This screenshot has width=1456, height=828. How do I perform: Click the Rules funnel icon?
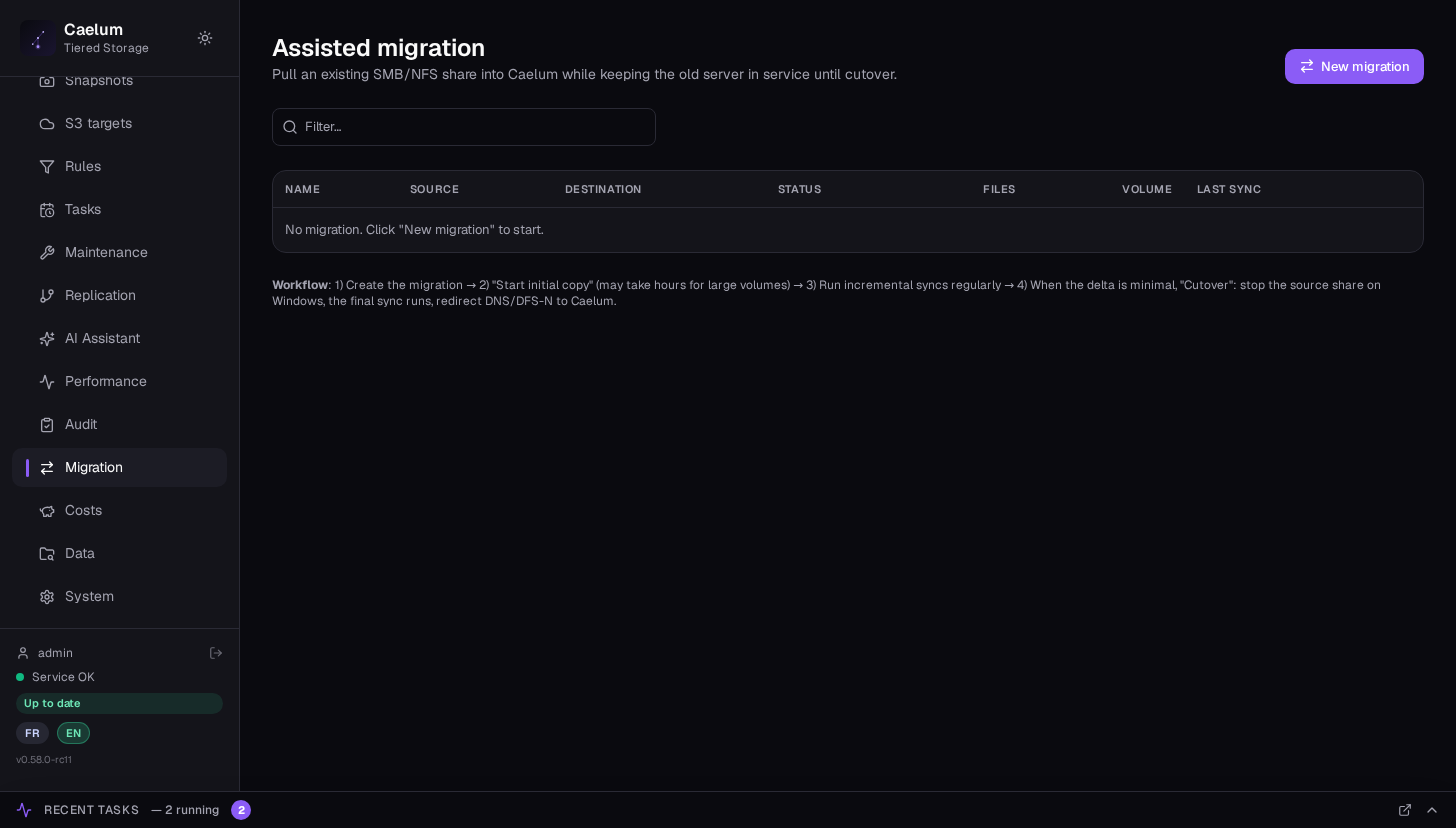tap(47, 167)
